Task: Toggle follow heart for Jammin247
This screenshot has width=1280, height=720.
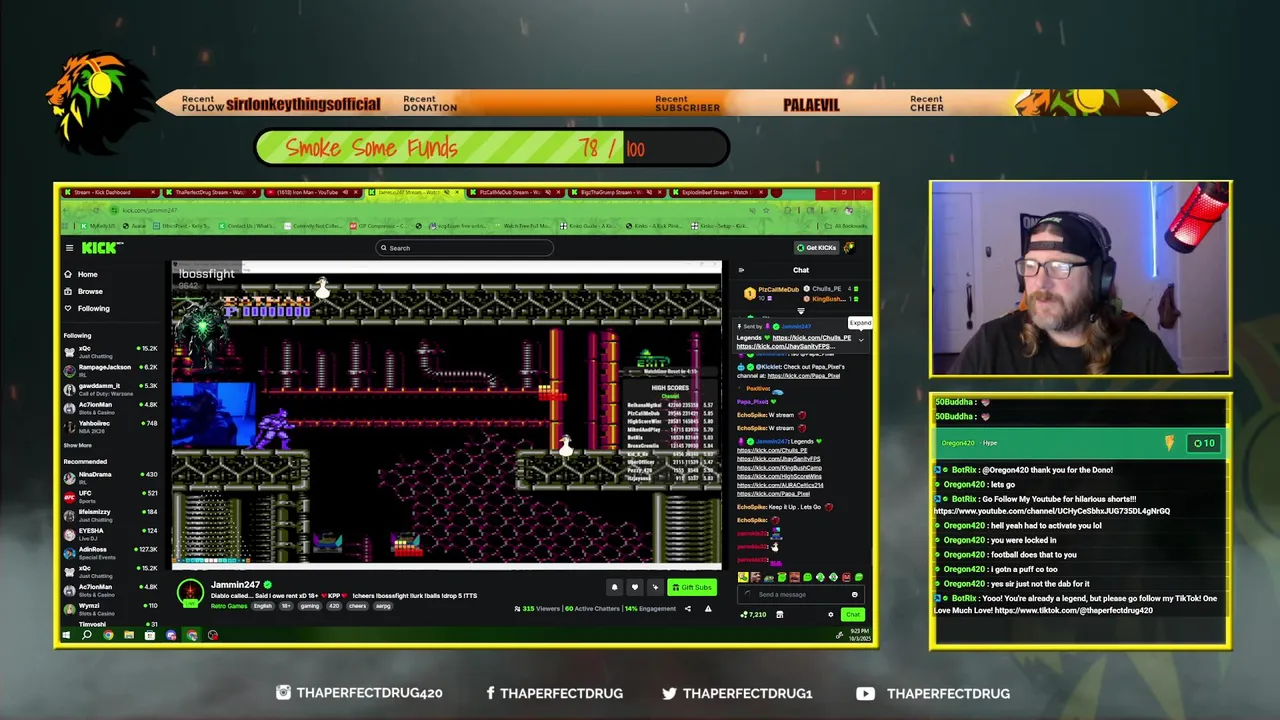Action: (634, 587)
